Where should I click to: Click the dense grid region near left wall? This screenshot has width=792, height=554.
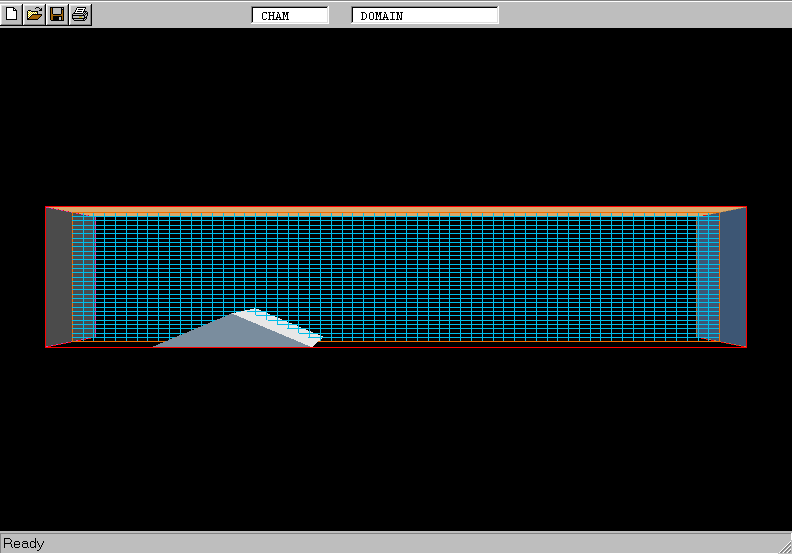pyautogui.click(x=85, y=278)
